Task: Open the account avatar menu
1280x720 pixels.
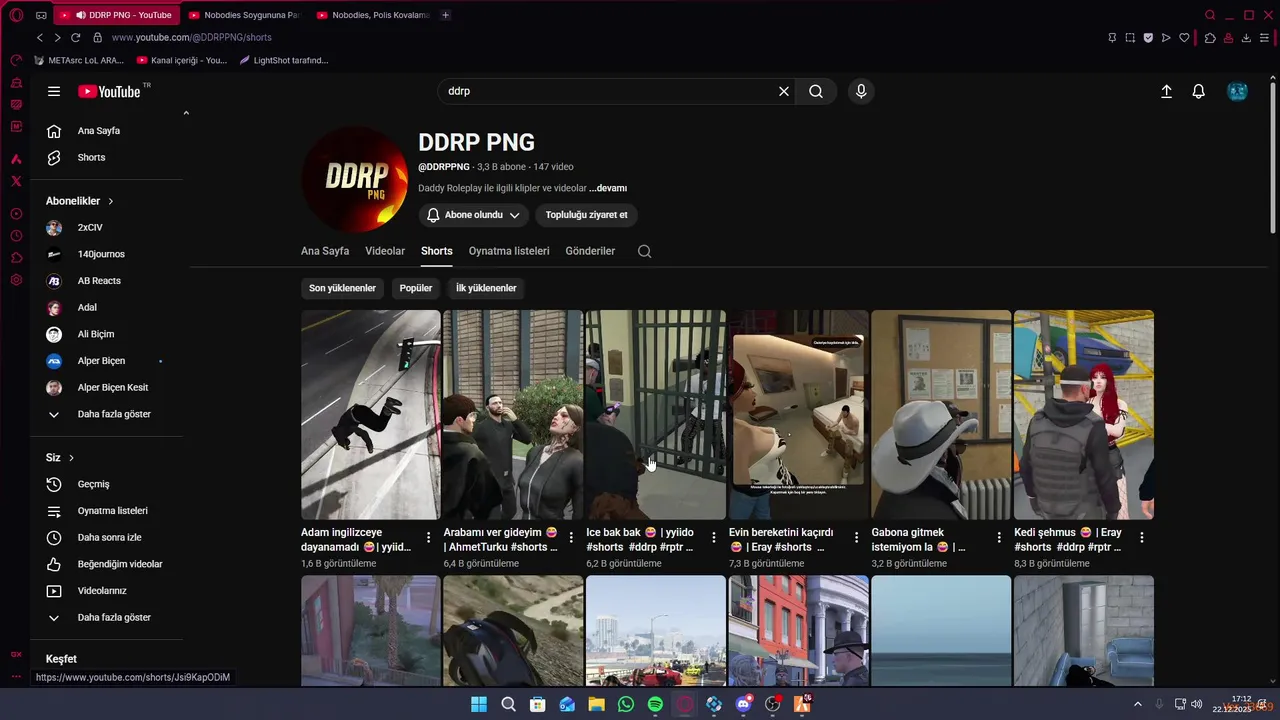Action: 1237,91
